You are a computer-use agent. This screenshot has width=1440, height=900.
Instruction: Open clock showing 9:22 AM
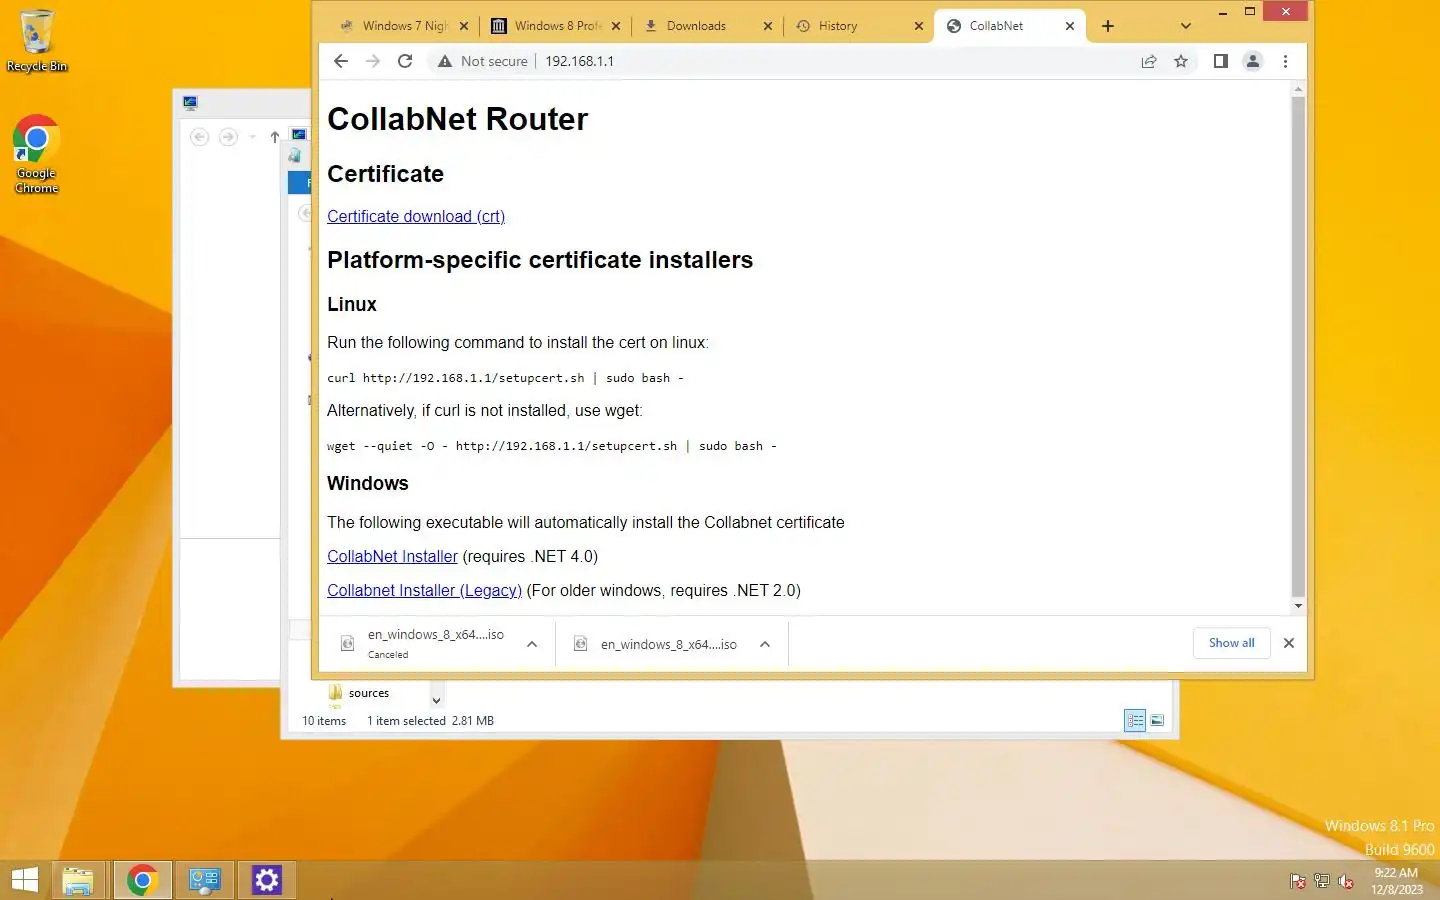point(1396,881)
